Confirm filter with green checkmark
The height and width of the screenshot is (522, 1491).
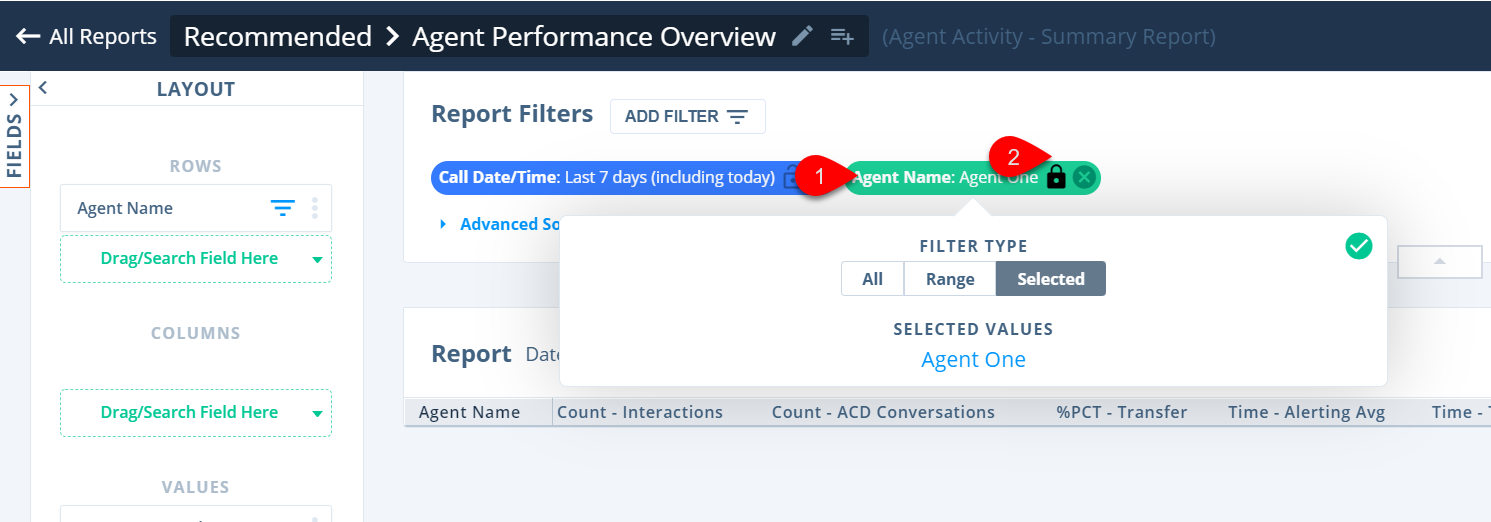click(1359, 246)
